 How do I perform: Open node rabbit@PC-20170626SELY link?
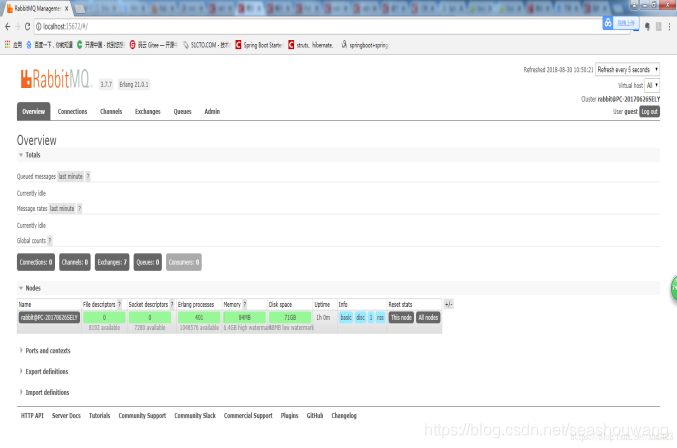tap(49, 317)
